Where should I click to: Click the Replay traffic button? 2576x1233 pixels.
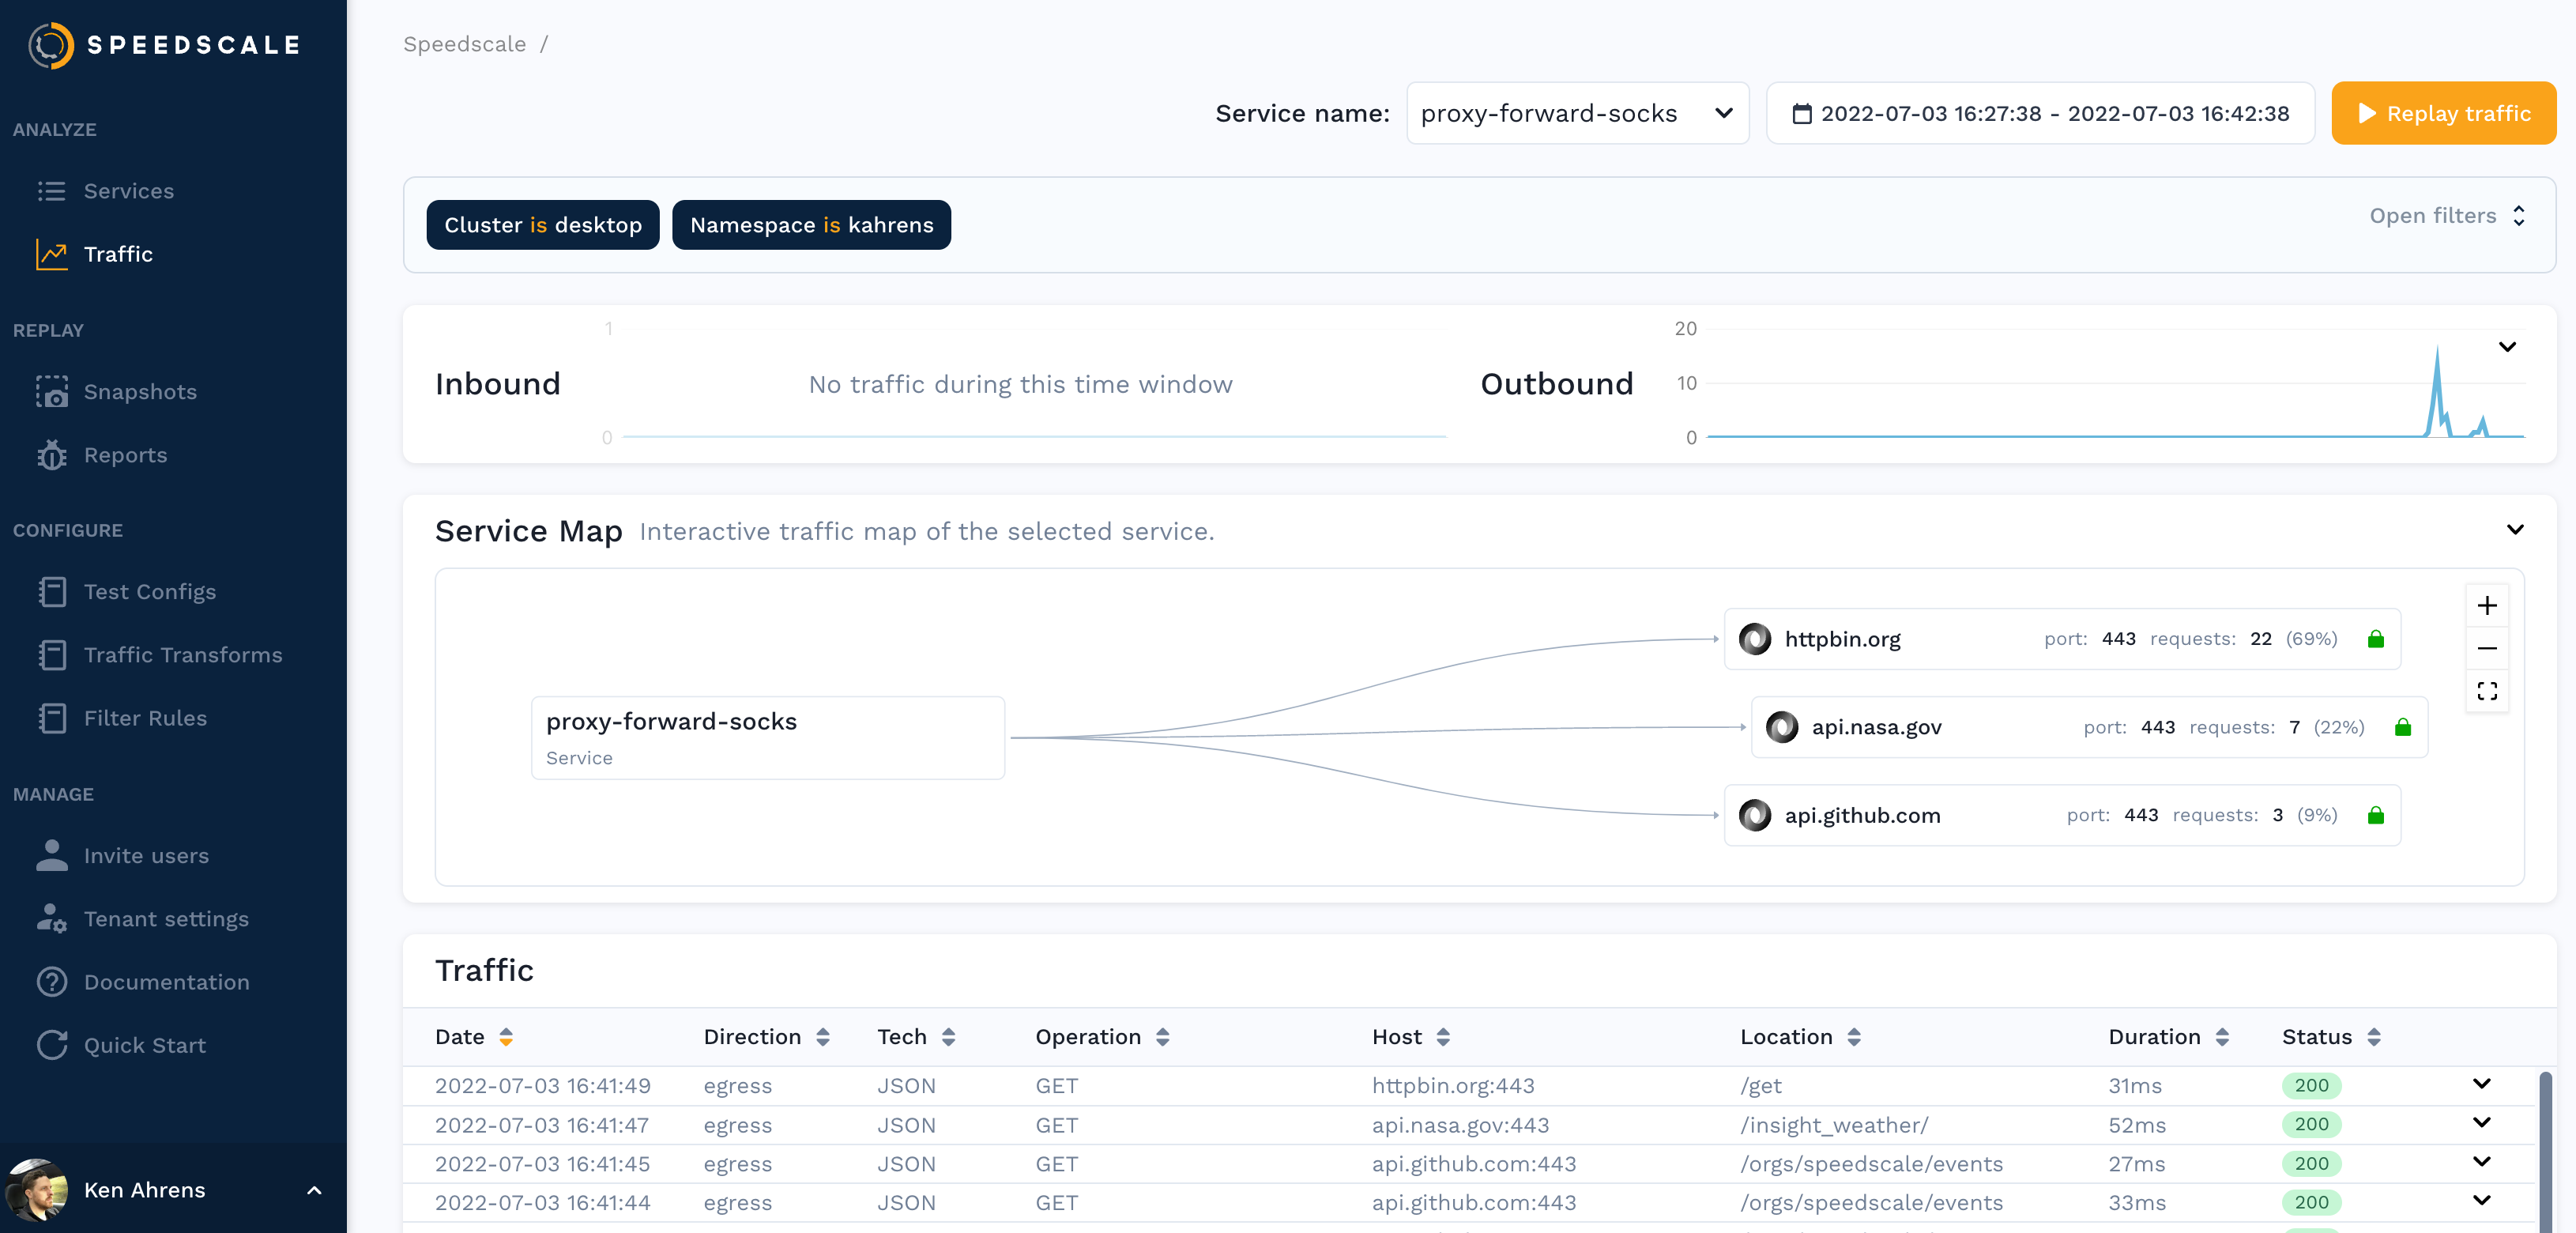click(x=2443, y=113)
